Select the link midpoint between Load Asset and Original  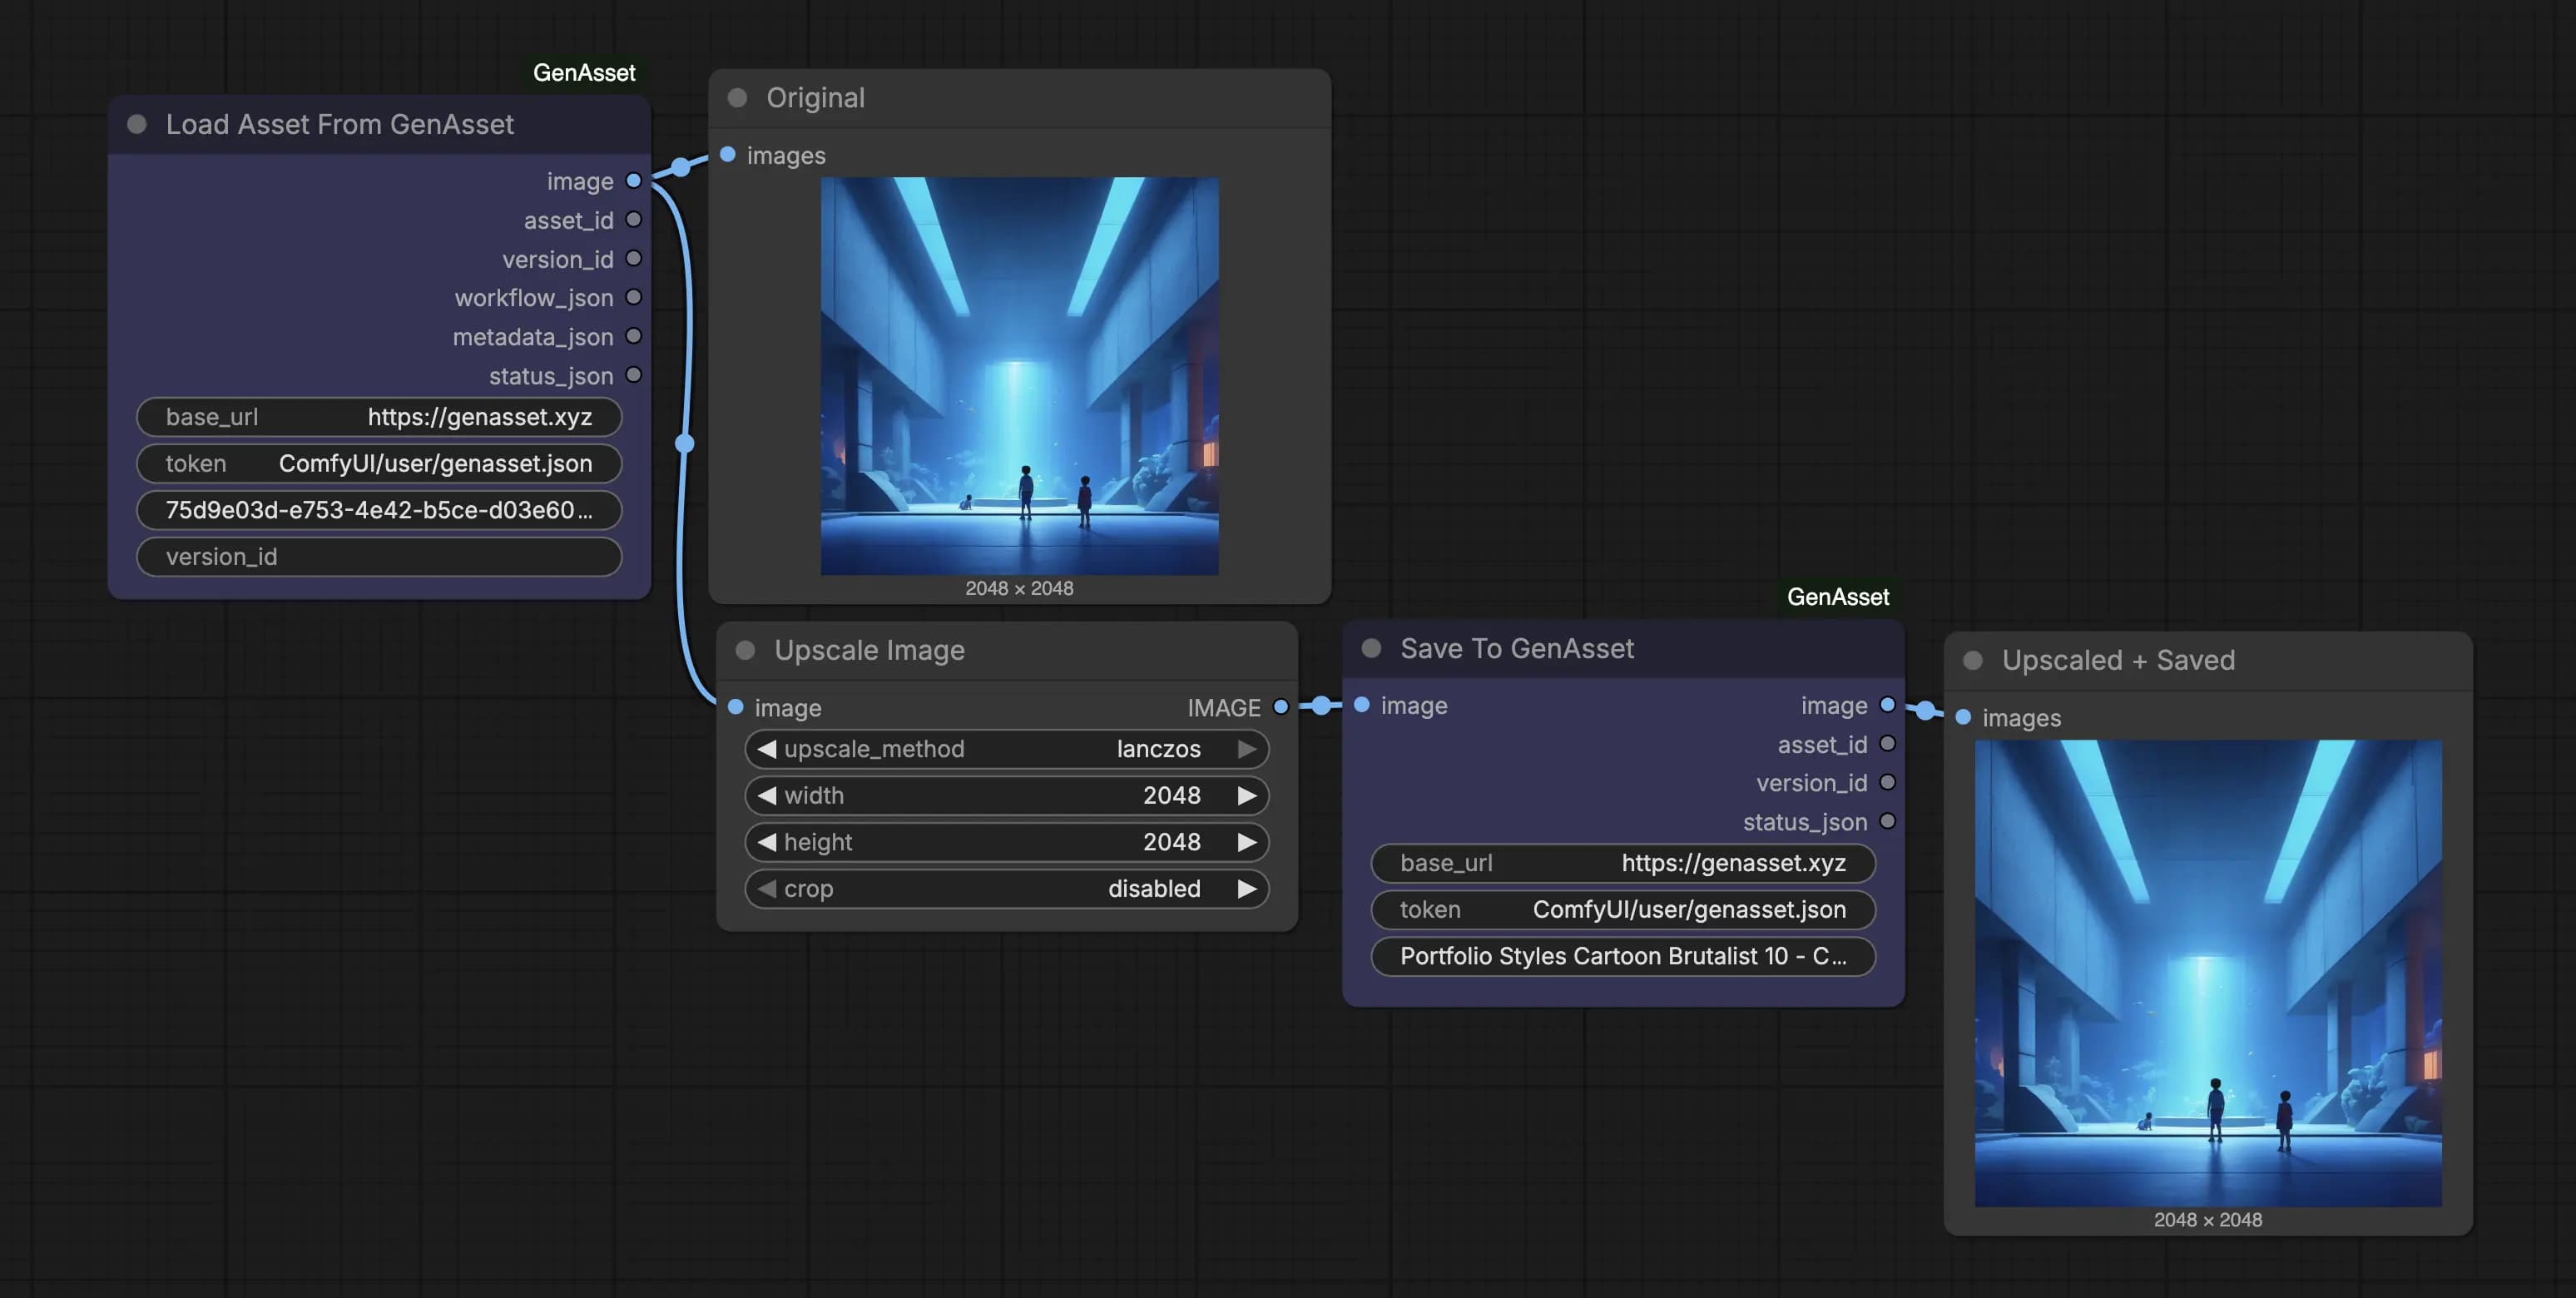click(x=681, y=167)
